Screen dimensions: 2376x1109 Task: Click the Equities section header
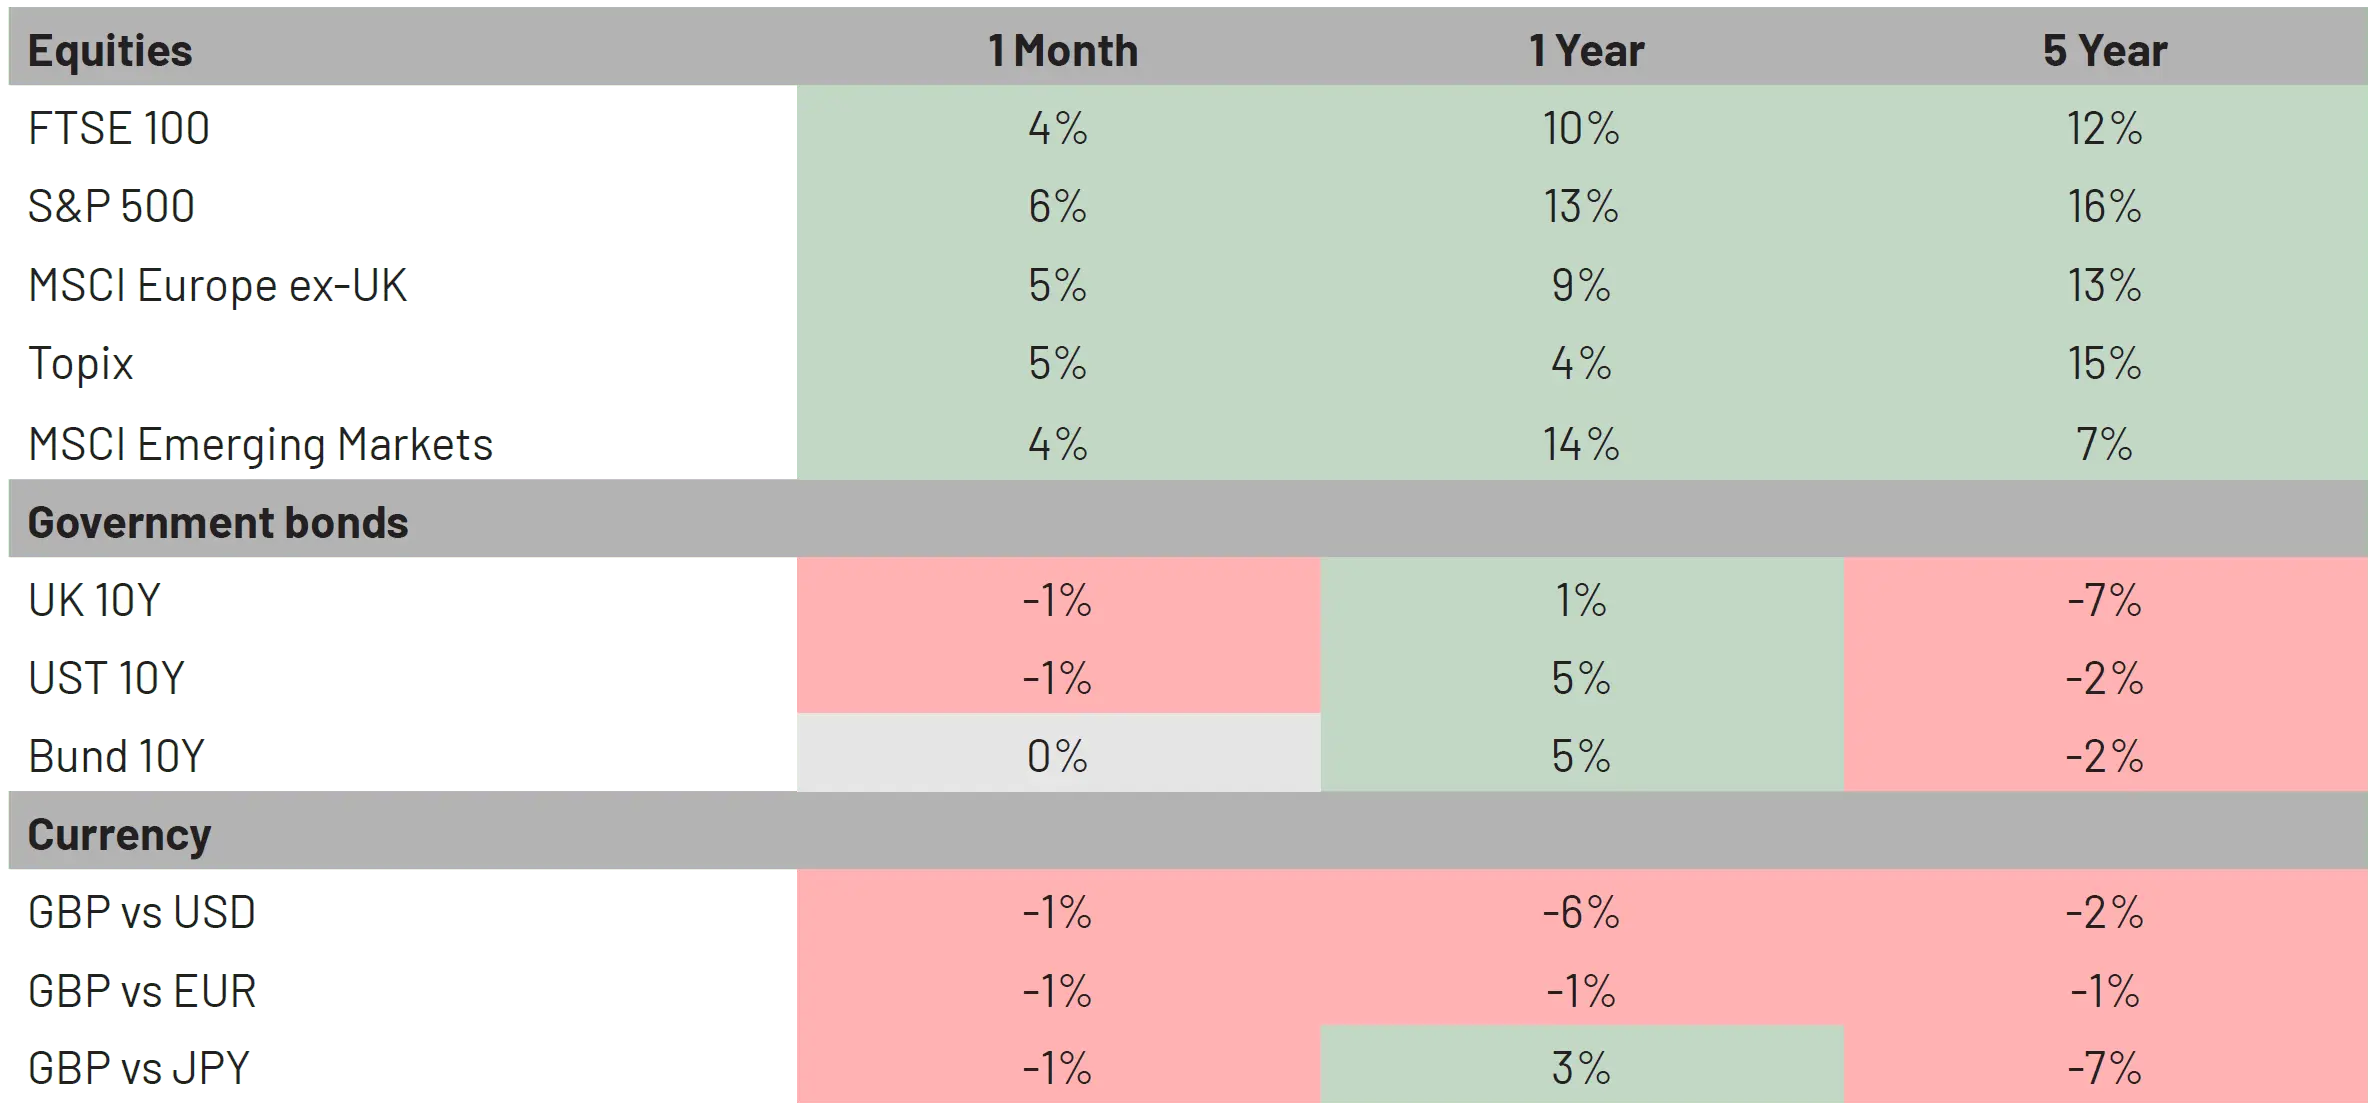pos(110,50)
